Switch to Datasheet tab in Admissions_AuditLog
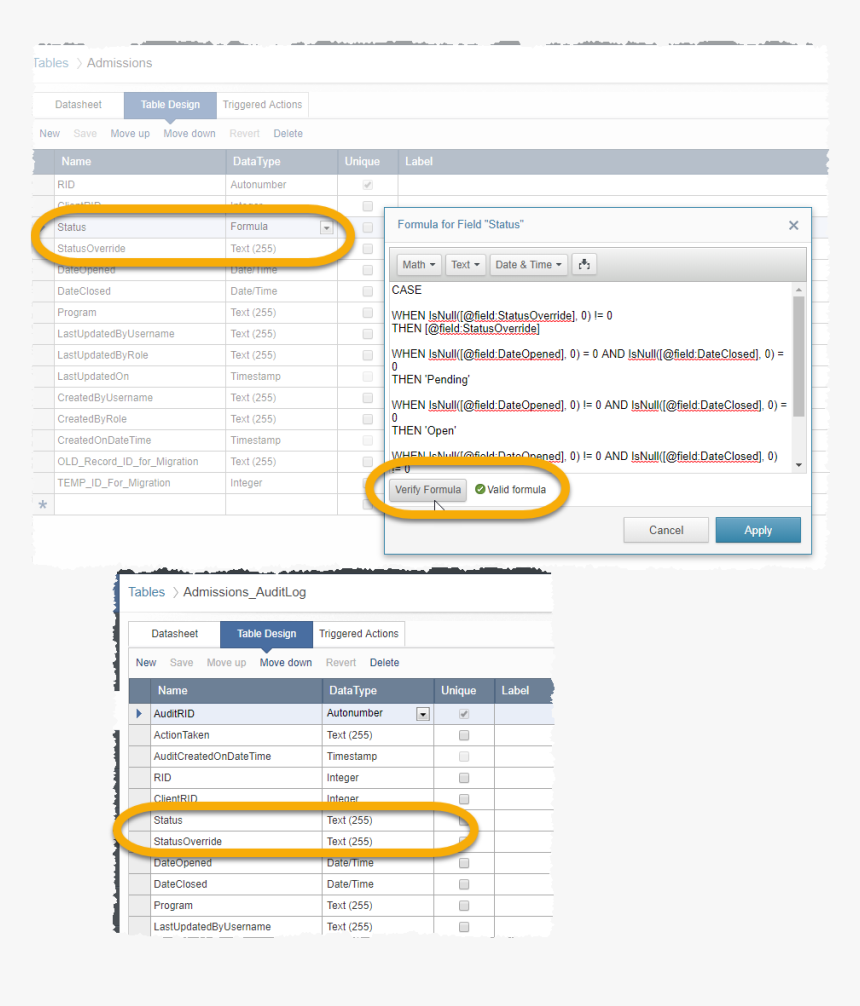This screenshot has width=860, height=1006. click(175, 634)
